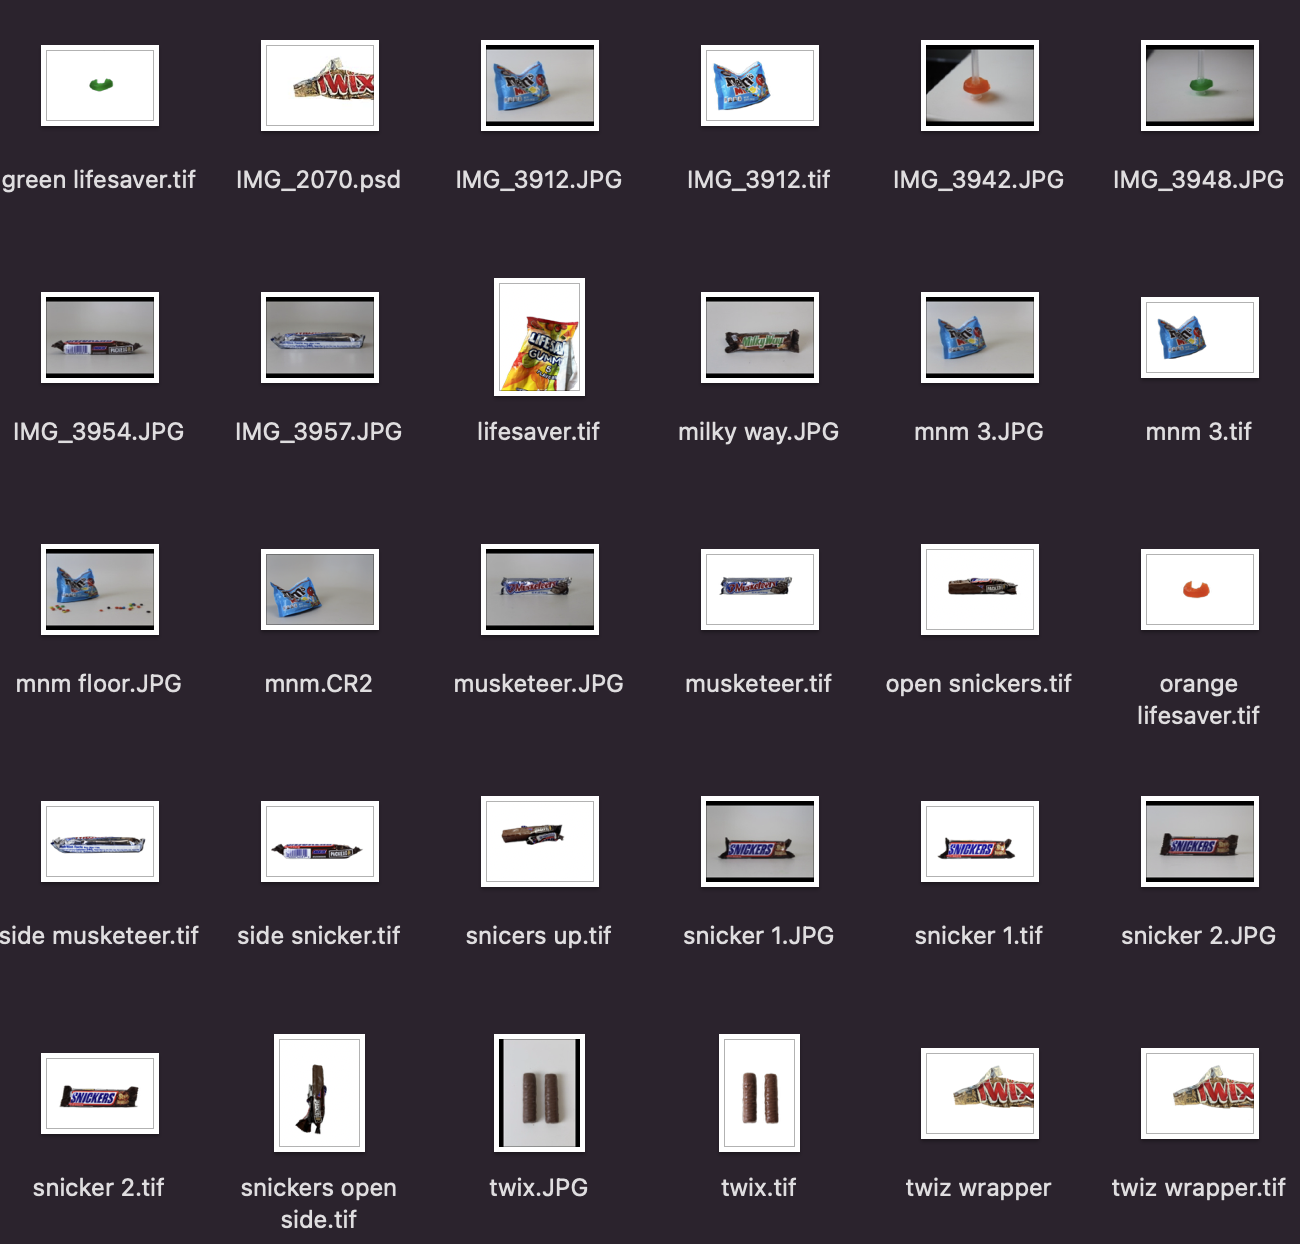
Task: Click the 'snicker 1.JPG' file name
Action: 759,936
